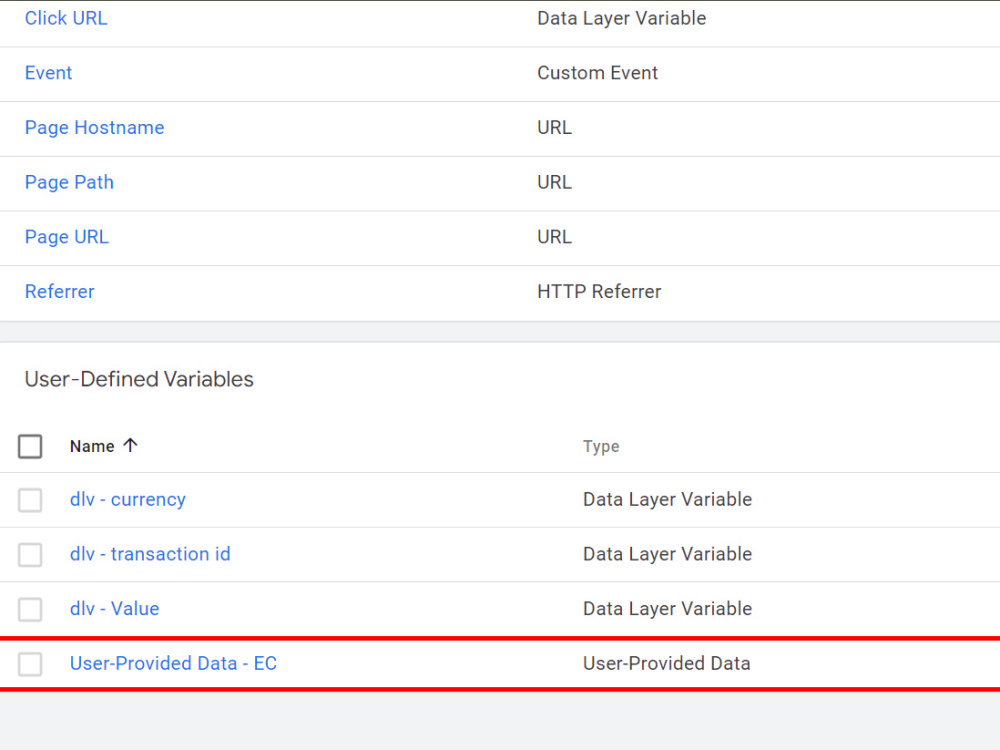This screenshot has height=750, width=1000.
Task: Click the Type column header
Action: [x=601, y=446]
